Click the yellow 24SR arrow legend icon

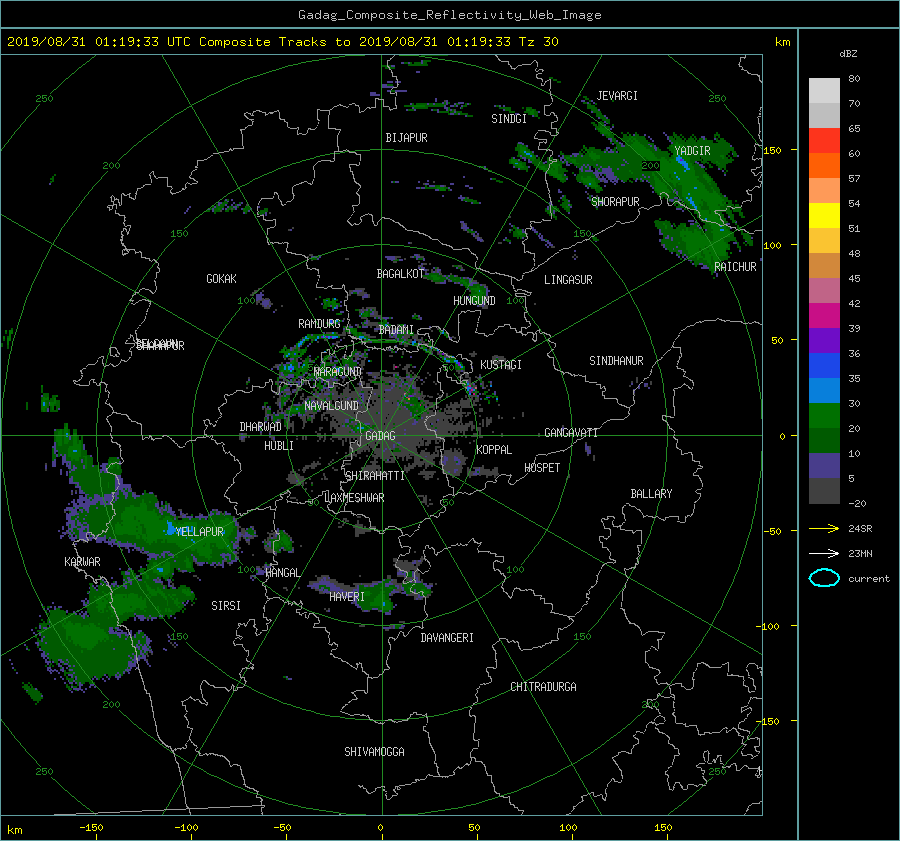click(824, 528)
